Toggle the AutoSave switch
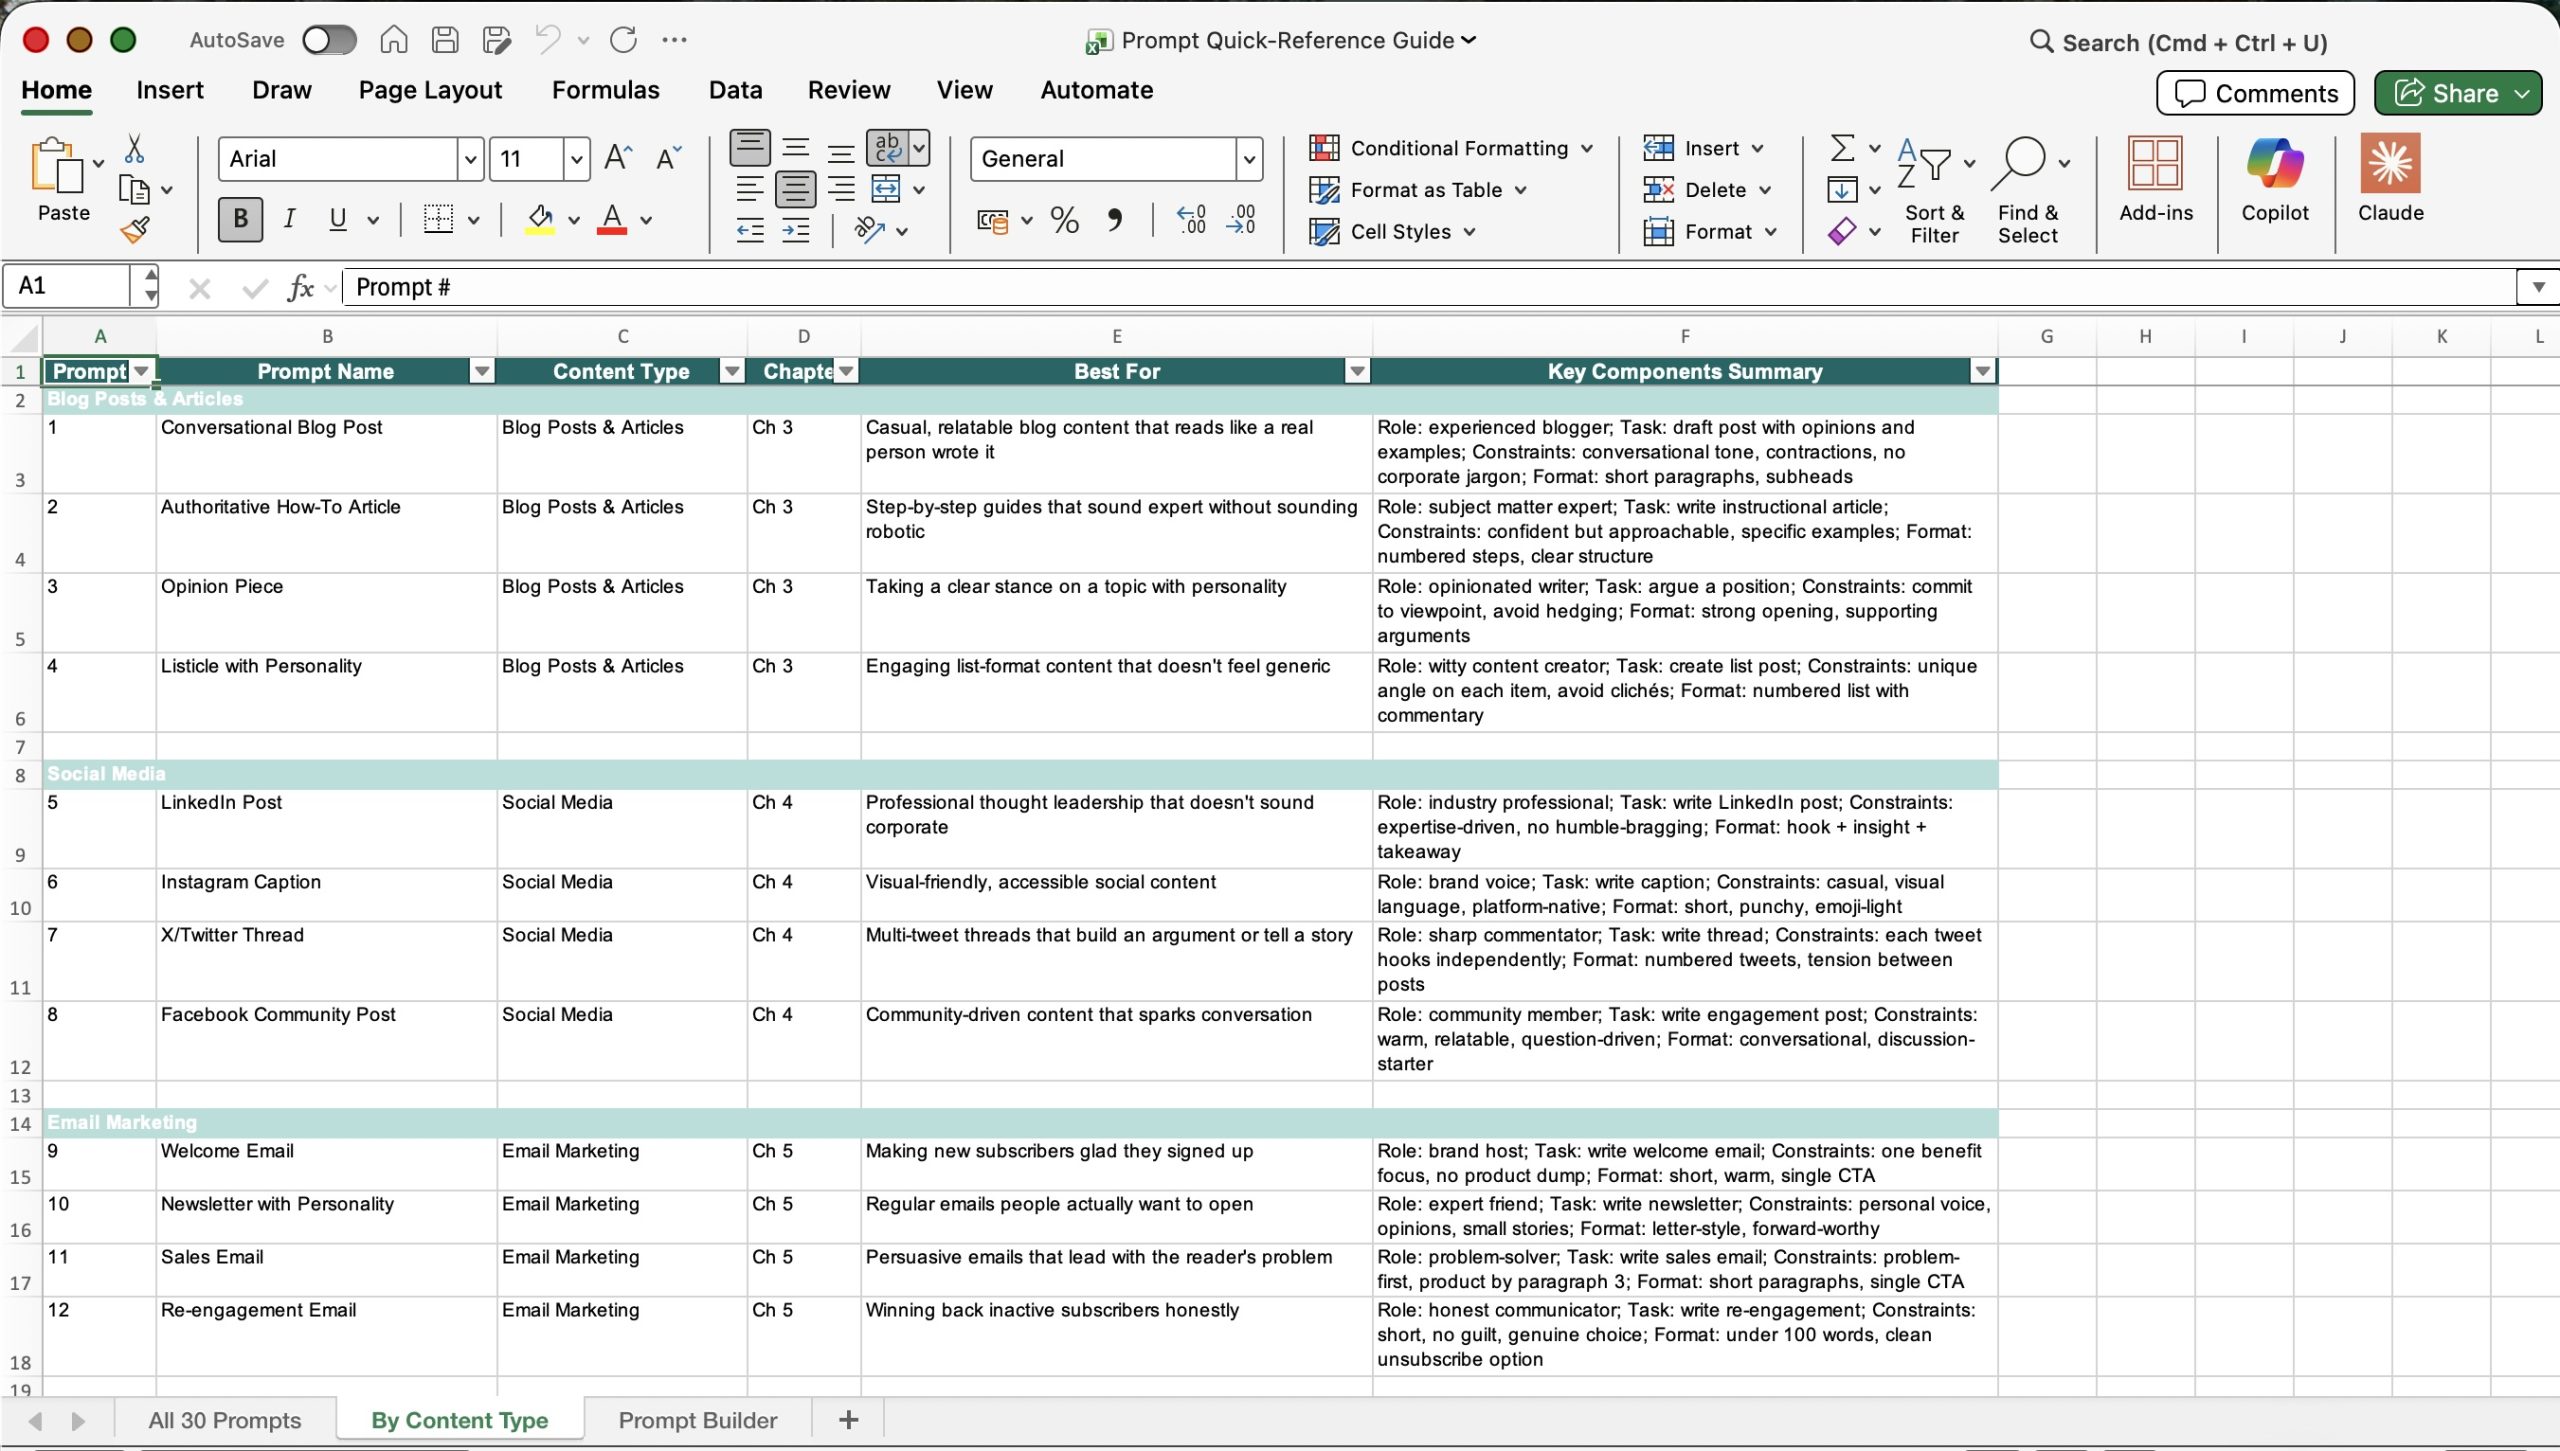2560x1451 pixels. [330, 40]
